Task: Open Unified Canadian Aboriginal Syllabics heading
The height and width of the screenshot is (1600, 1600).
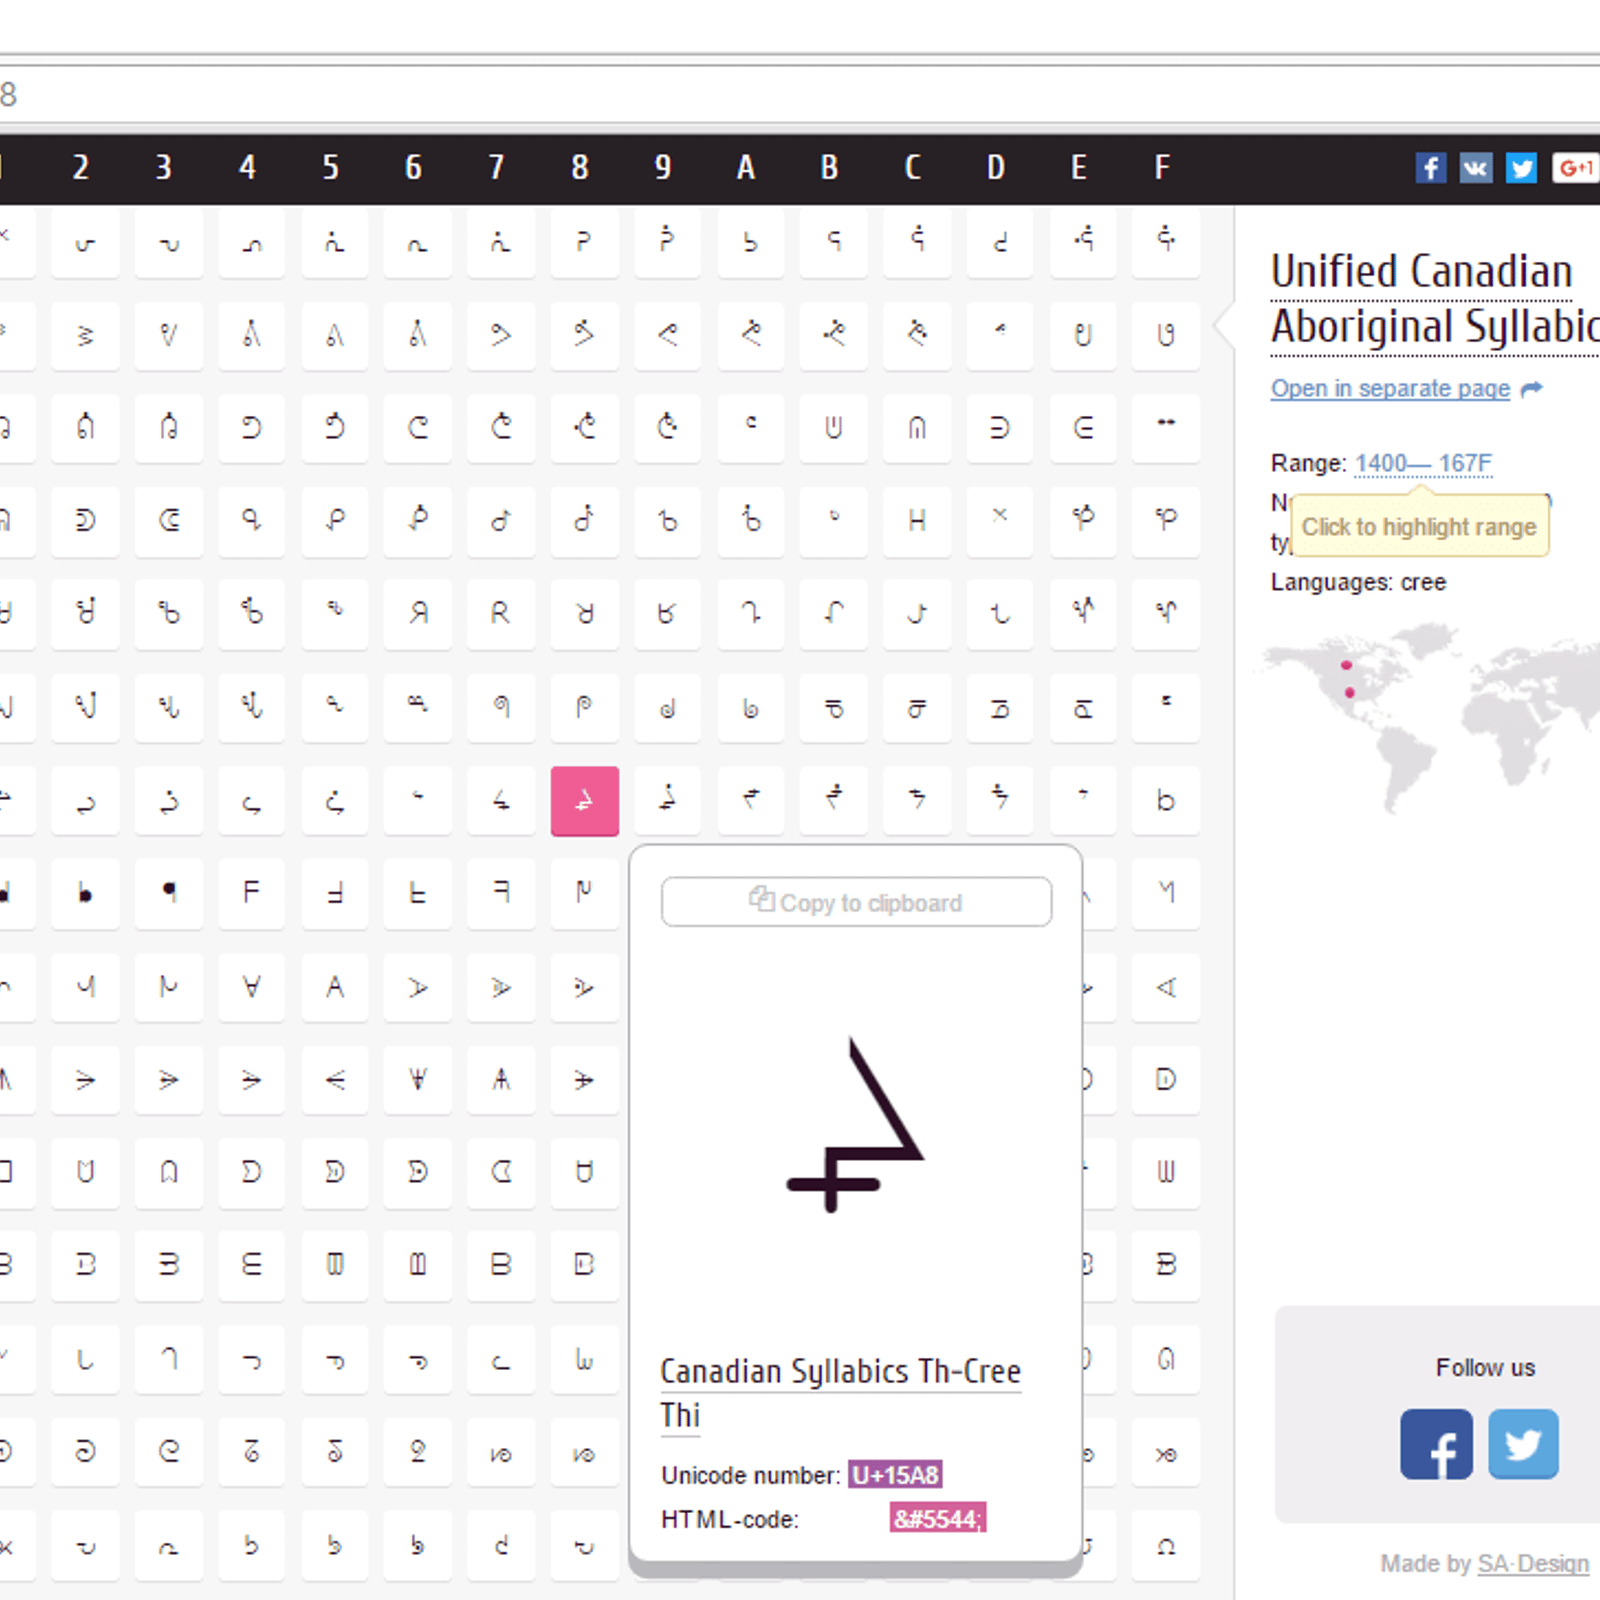Action: pyautogui.click(x=1435, y=299)
